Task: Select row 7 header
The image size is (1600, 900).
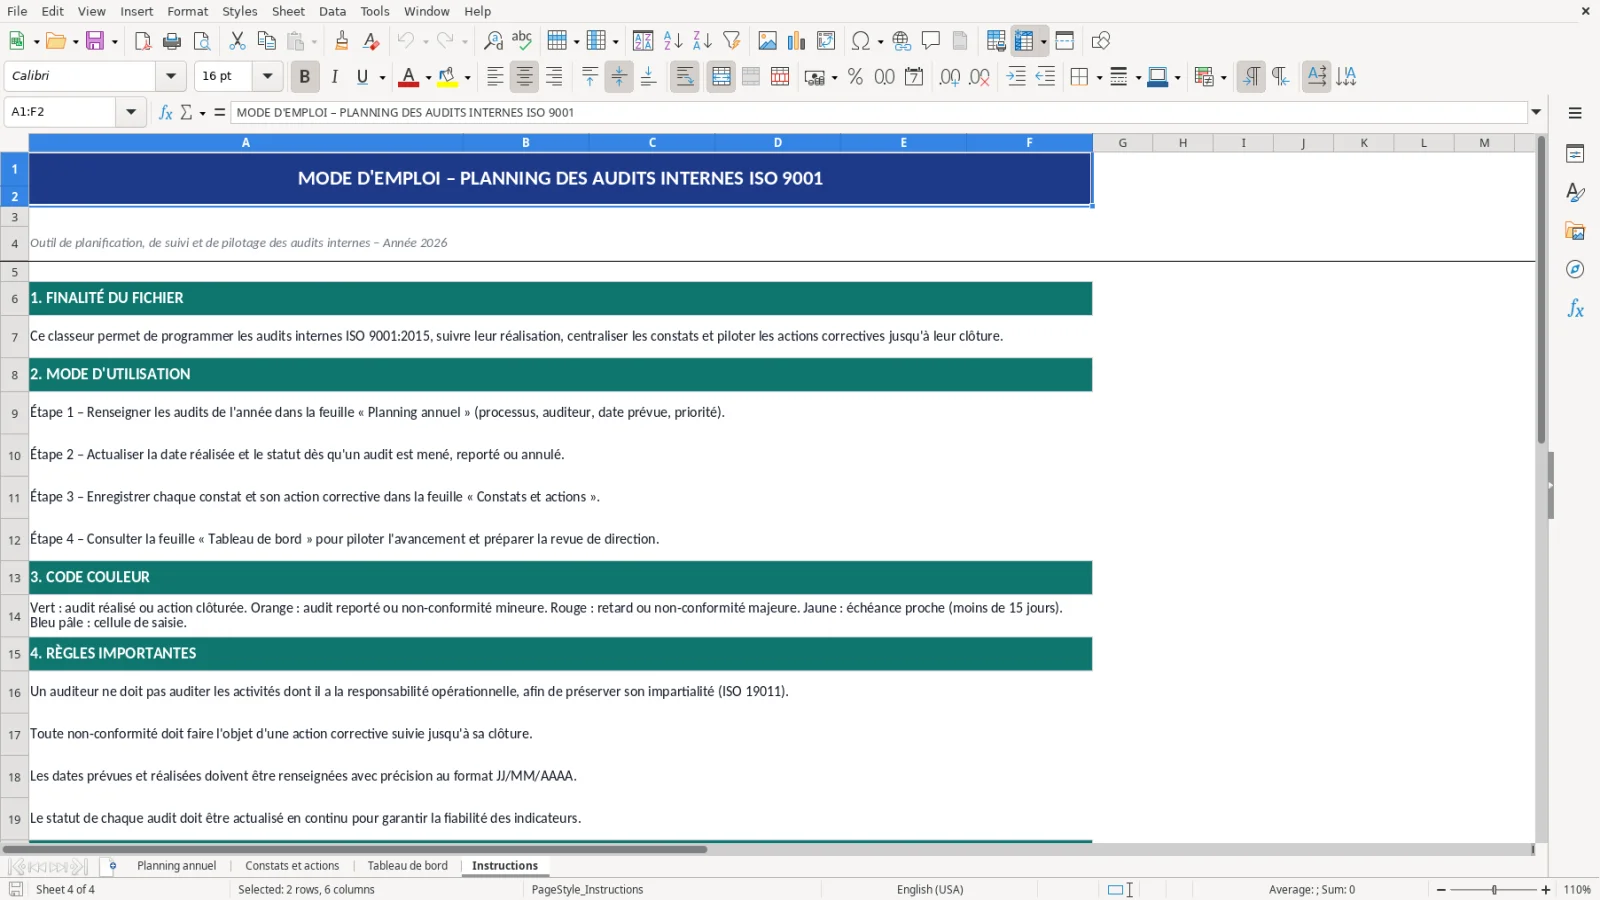Action: (14, 337)
